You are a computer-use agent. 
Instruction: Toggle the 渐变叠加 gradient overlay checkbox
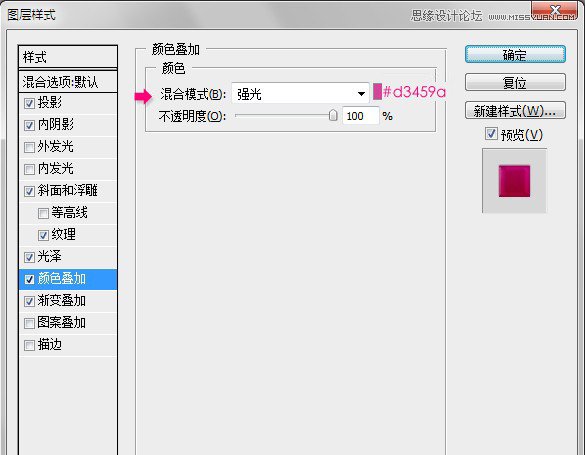tap(29, 301)
